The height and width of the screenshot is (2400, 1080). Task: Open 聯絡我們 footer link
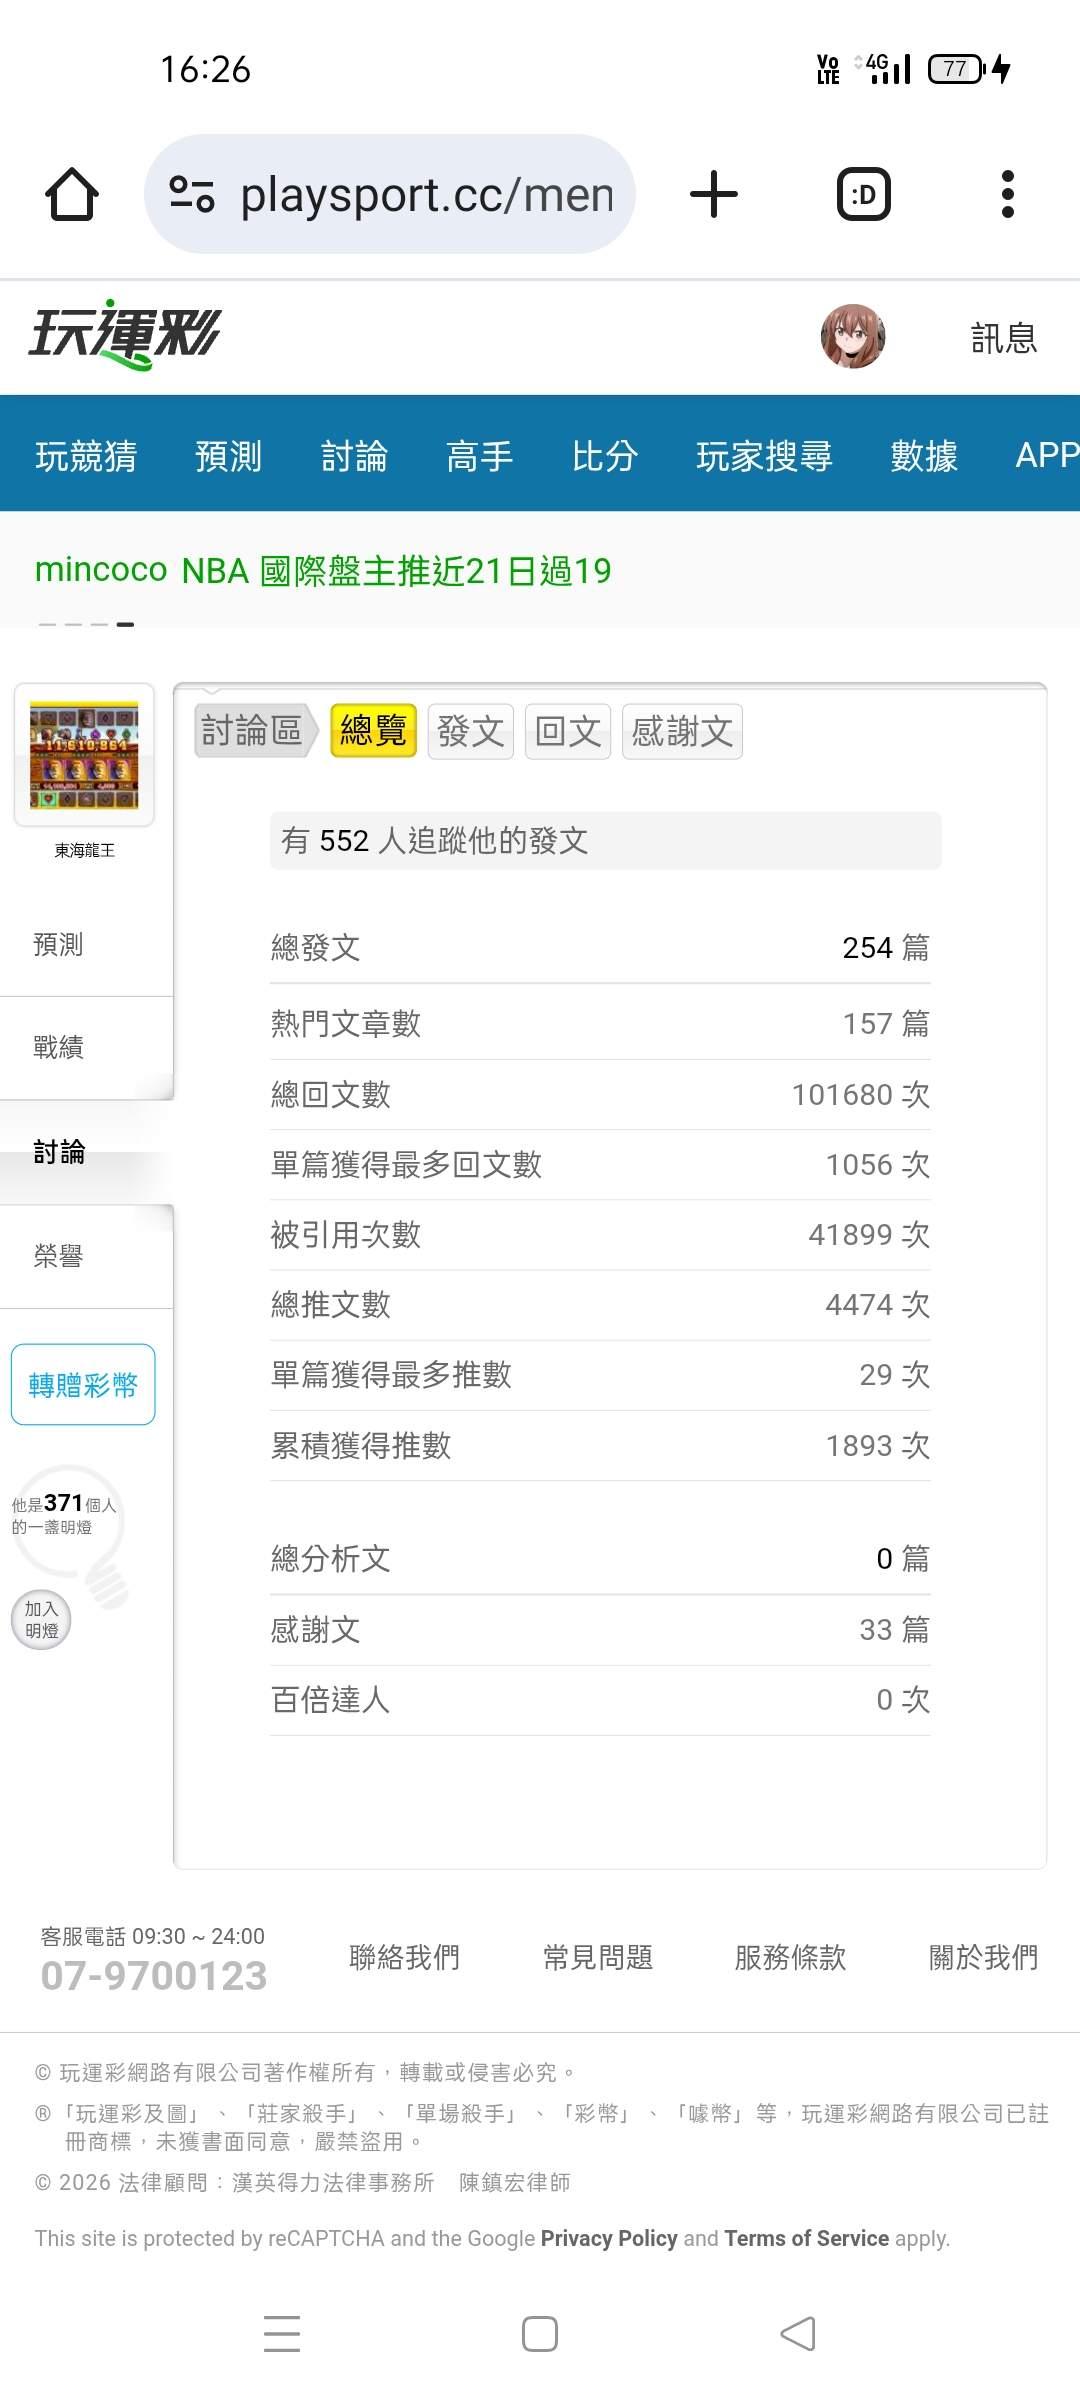pyautogui.click(x=404, y=1957)
